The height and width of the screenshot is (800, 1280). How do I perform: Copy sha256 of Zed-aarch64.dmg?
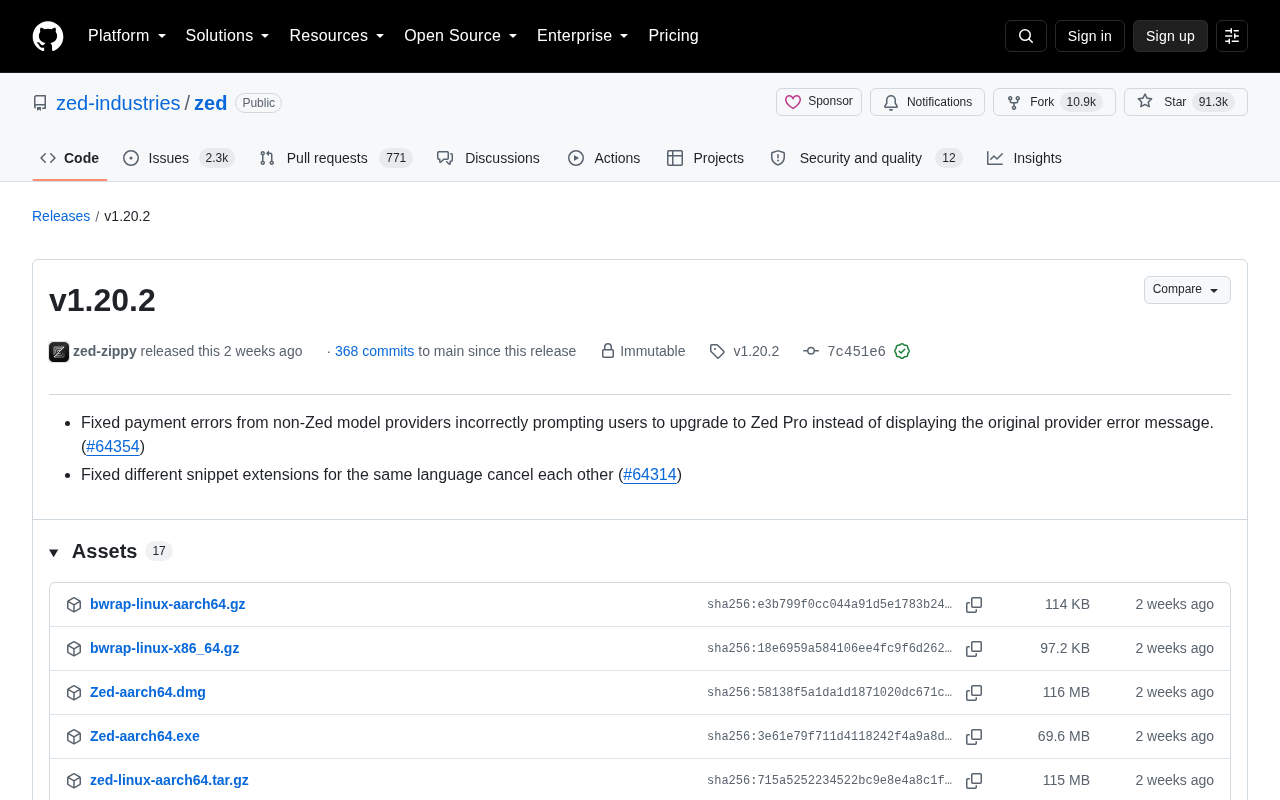pos(974,693)
